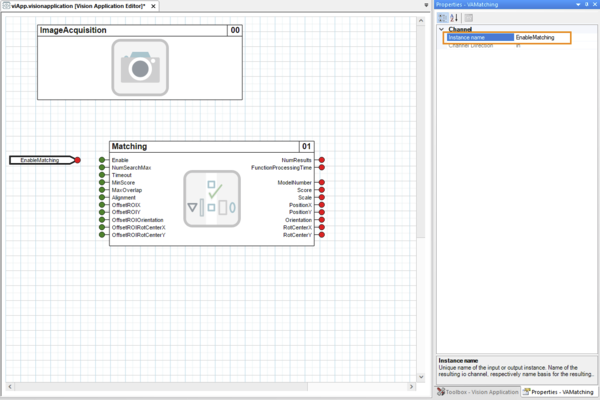Collapse the Channel category in Properties
Image resolution: width=600 pixels, height=400 pixels.
442,29
